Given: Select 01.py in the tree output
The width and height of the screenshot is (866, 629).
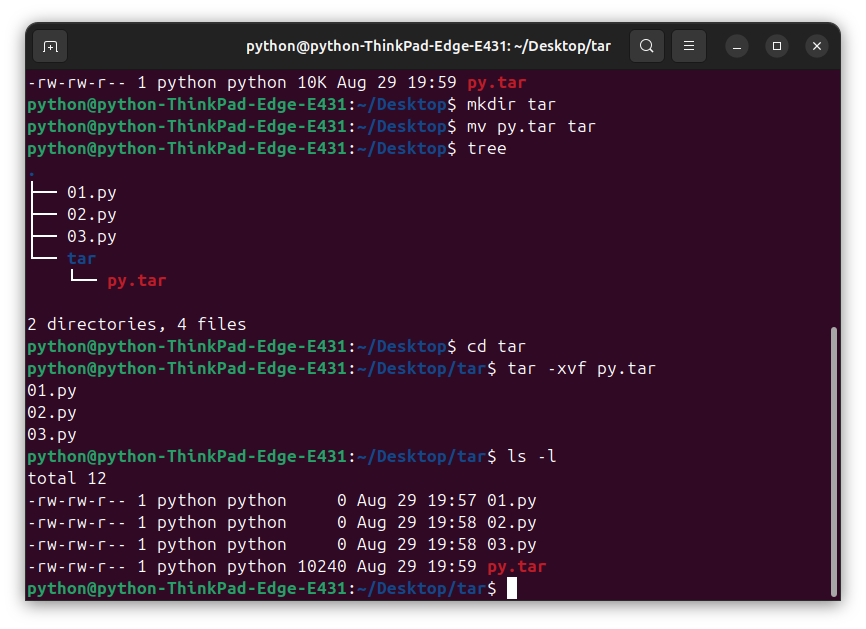Looking at the screenshot, I should pos(92,193).
